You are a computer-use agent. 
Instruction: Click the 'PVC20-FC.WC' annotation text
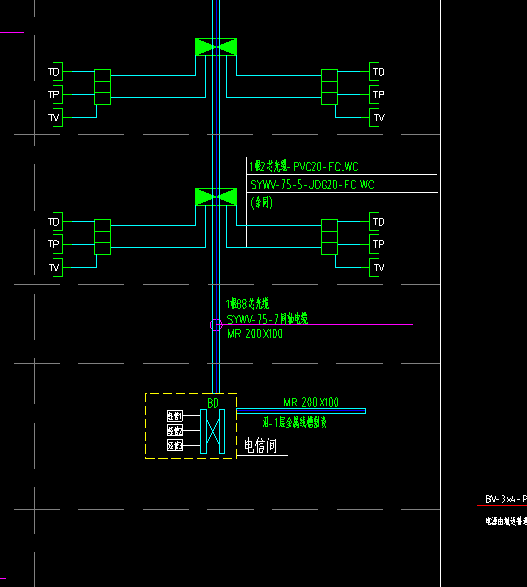326,166
